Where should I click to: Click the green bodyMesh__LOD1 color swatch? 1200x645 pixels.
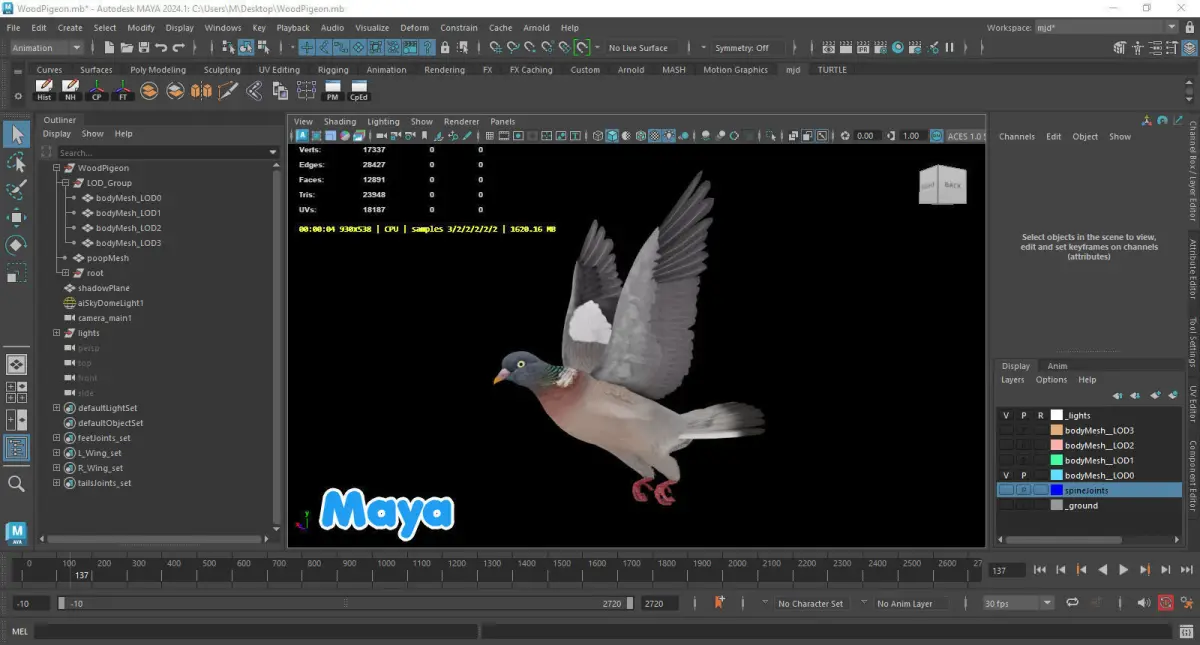[x=1056, y=460]
